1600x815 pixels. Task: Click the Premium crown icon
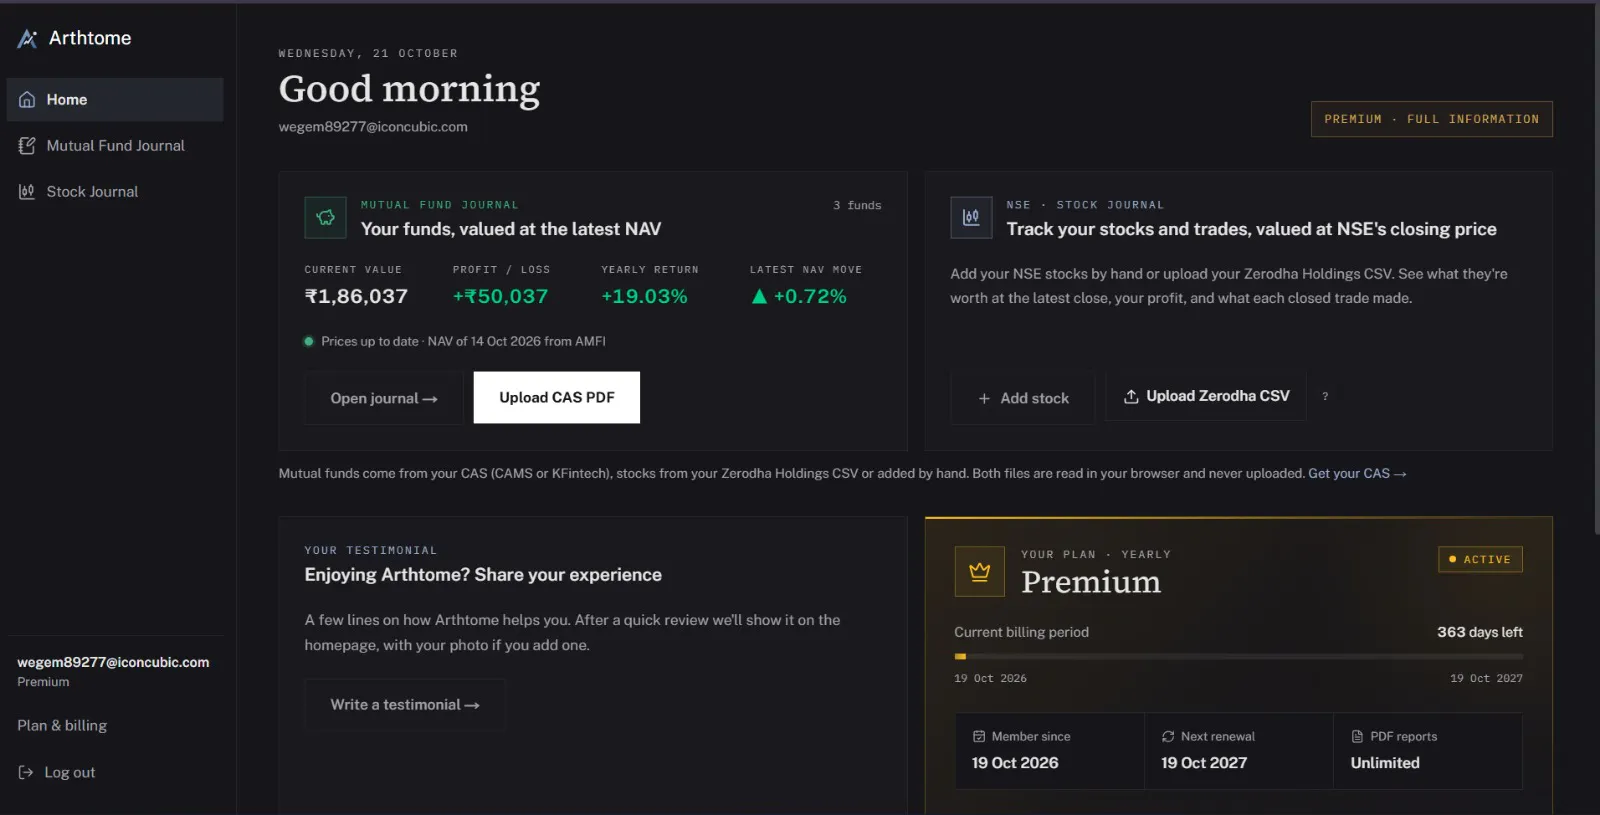click(980, 571)
